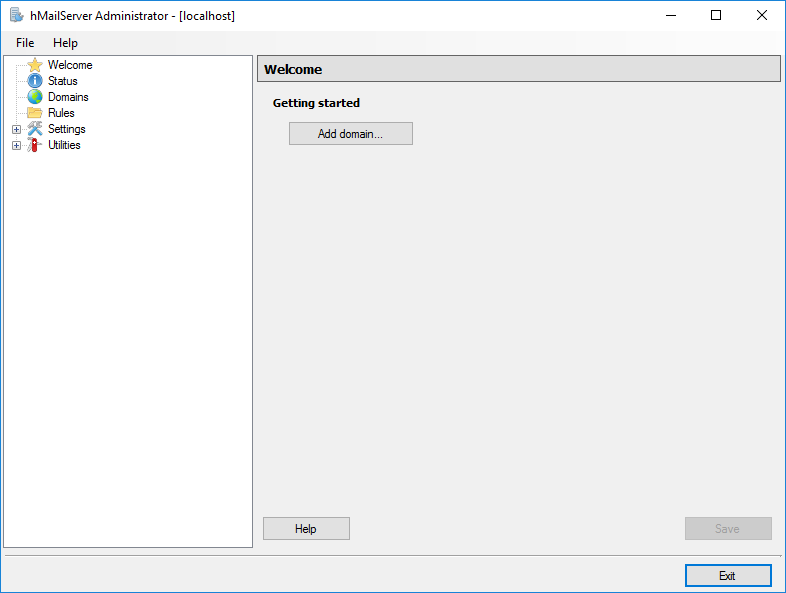Click the Welcome star icon
Image resolution: width=786 pixels, height=593 pixels.
coord(35,65)
